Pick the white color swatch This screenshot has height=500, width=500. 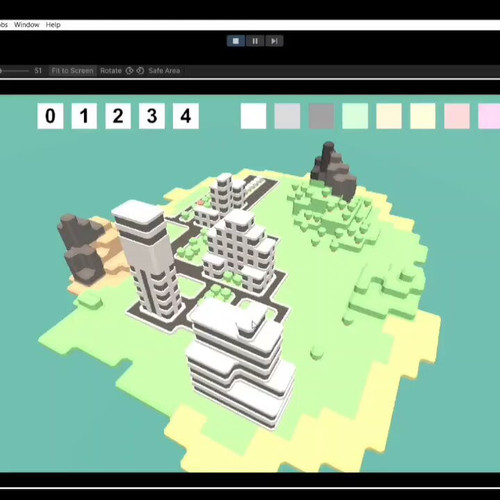point(253,116)
